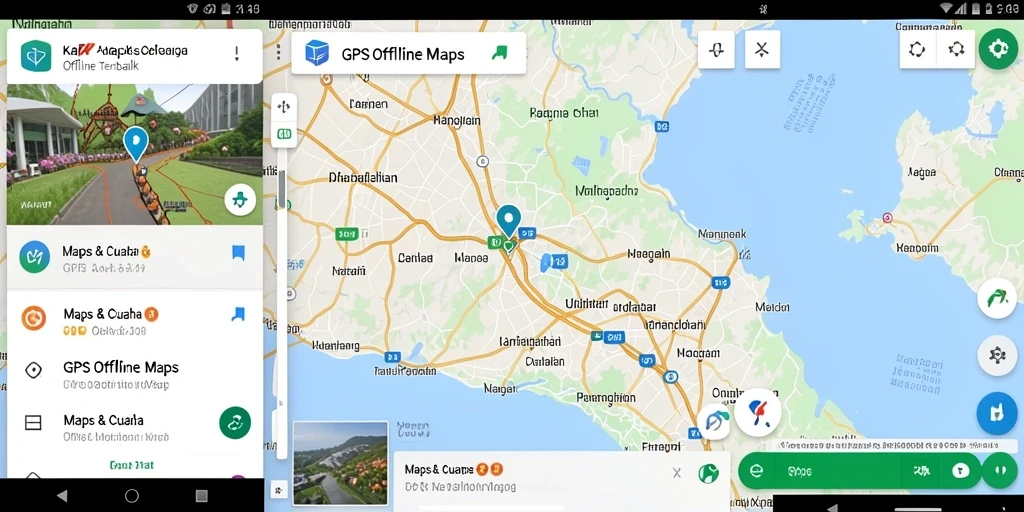Tap the small icon below the scrollbar
Image resolution: width=1024 pixels, height=512 pixels.
click(x=279, y=489)
